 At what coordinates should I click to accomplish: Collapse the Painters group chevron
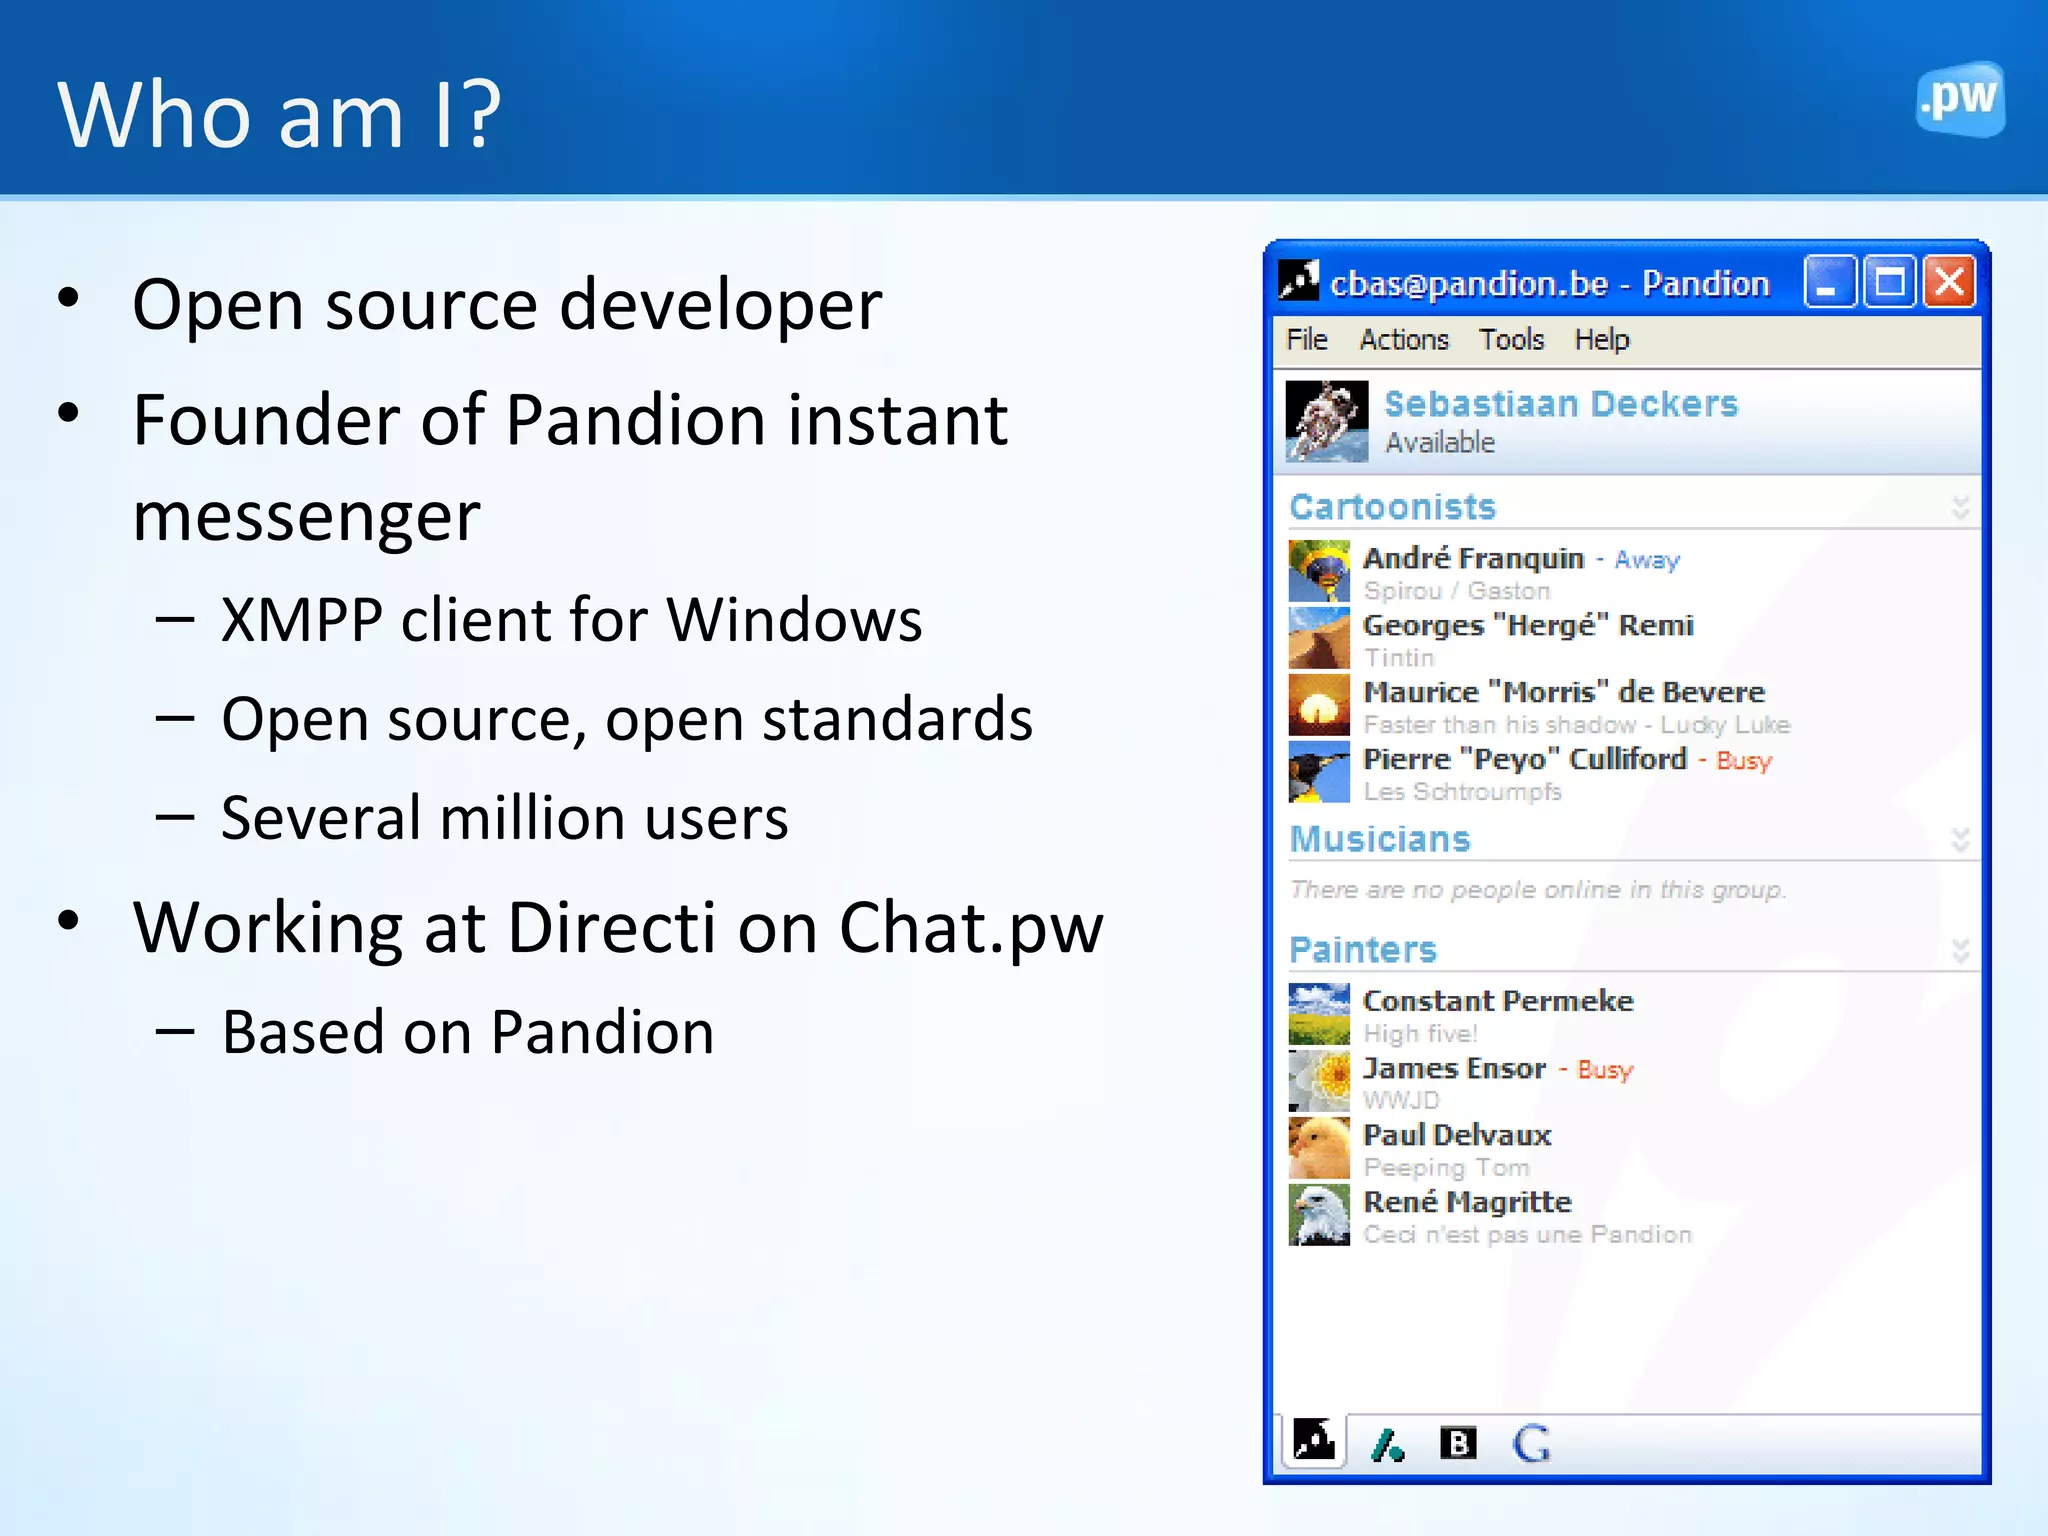(x=1960, y=951)
